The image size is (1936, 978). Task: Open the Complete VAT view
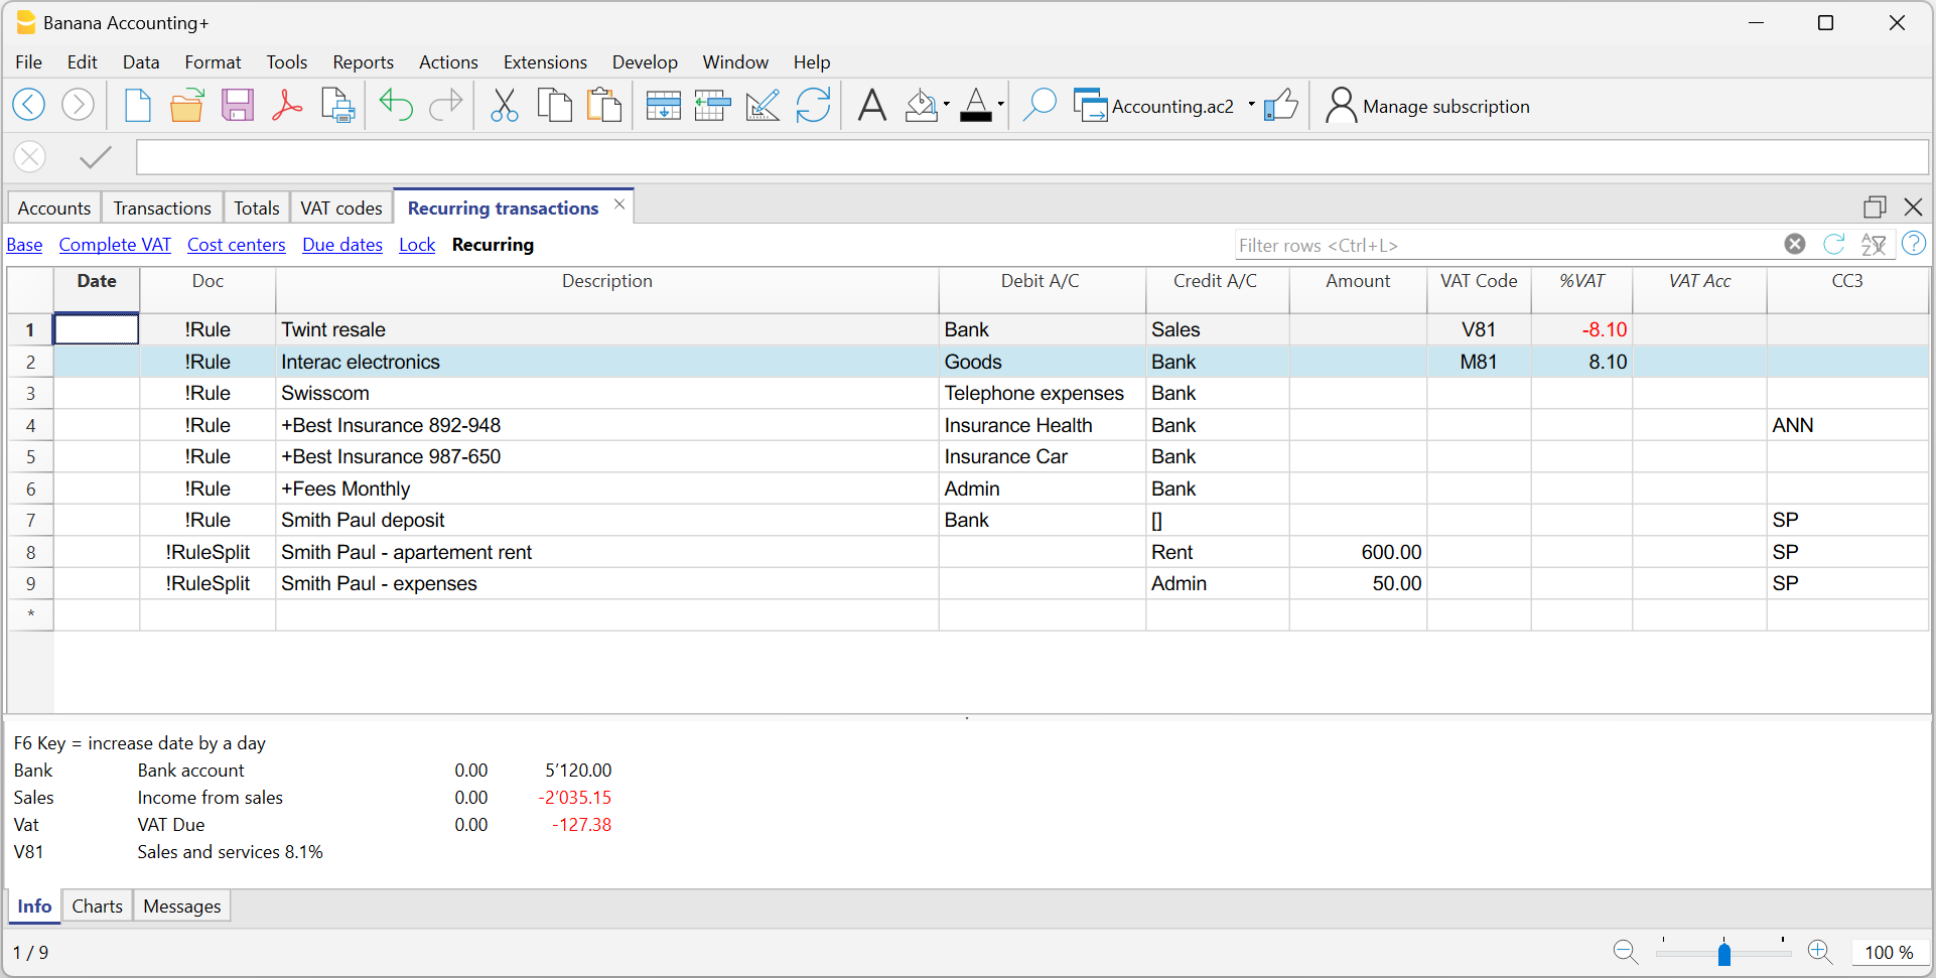click(x=114, y=244)
